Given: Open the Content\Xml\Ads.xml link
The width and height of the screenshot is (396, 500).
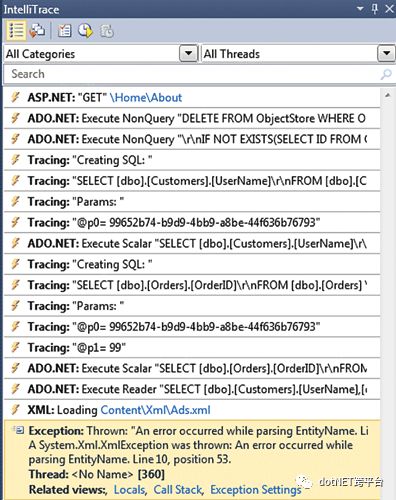Looking at the screenshot, I should coord(155,410).
